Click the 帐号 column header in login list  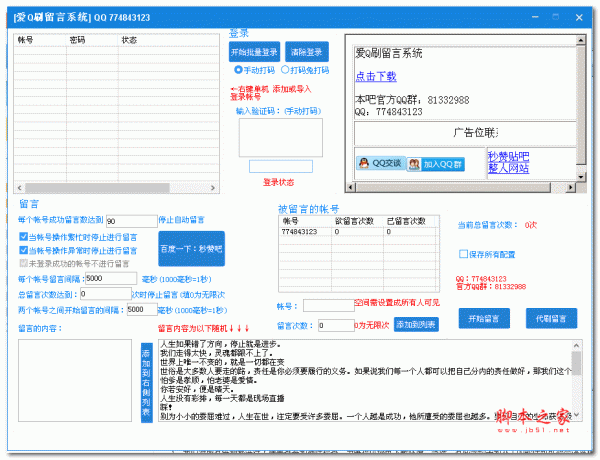40,40
